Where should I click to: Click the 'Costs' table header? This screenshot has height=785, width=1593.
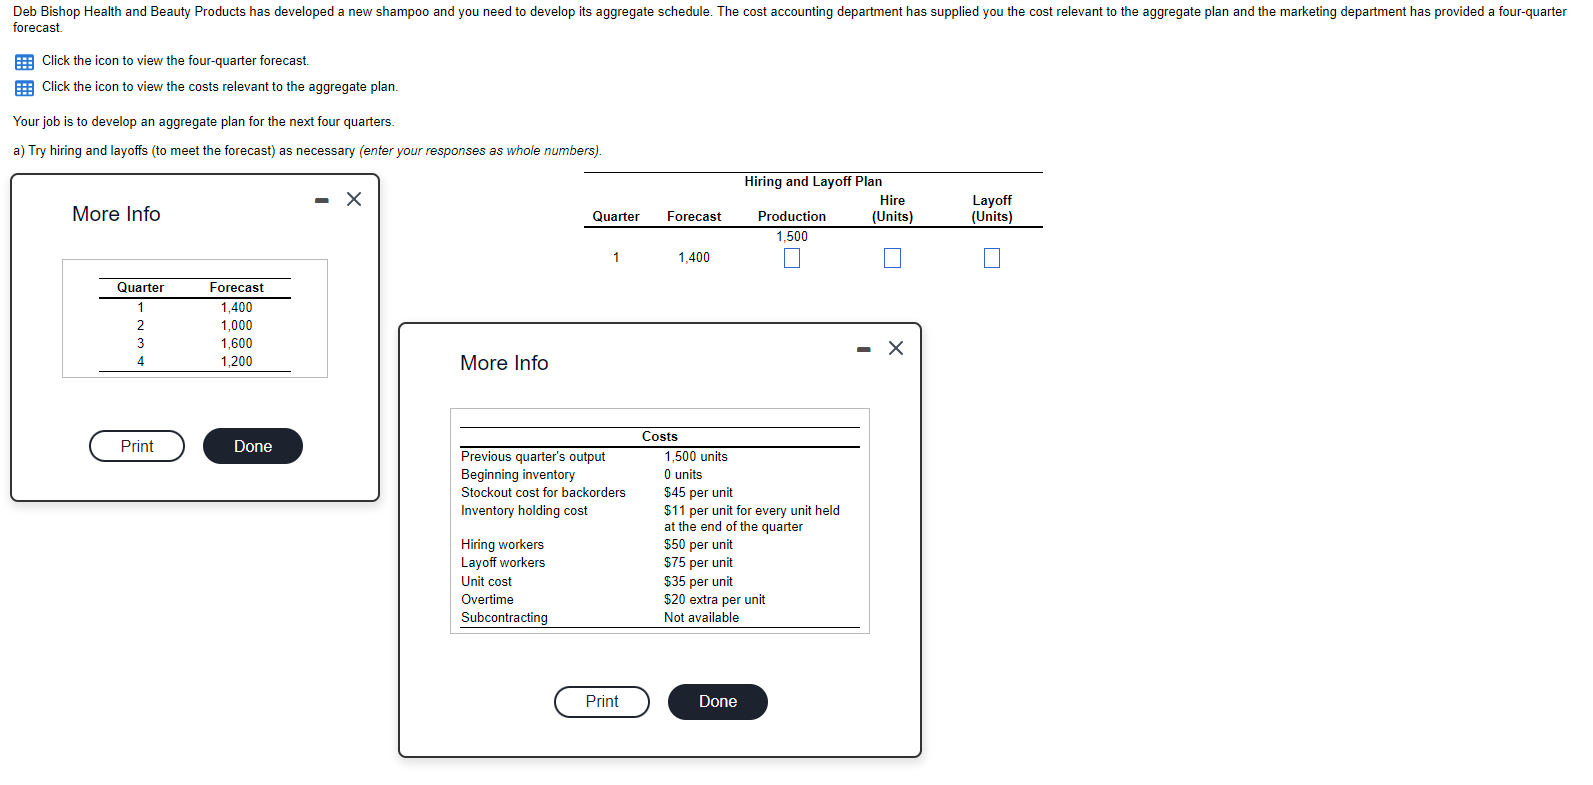click(x=660, y=437)
